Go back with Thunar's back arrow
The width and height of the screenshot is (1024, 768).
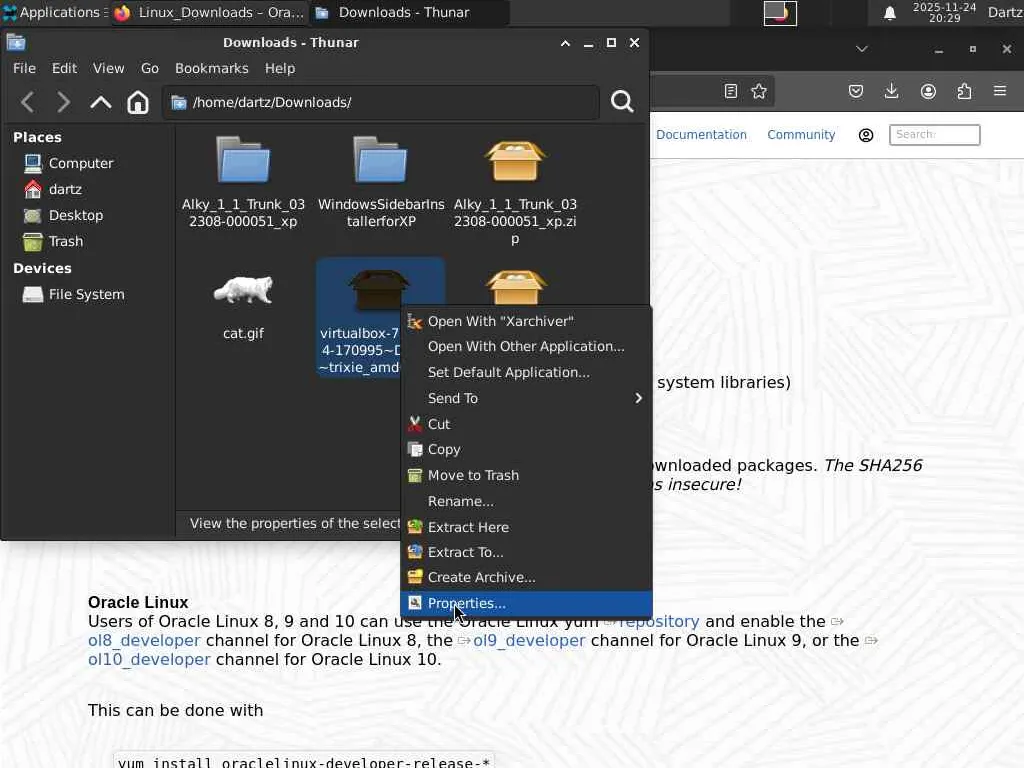27,103
